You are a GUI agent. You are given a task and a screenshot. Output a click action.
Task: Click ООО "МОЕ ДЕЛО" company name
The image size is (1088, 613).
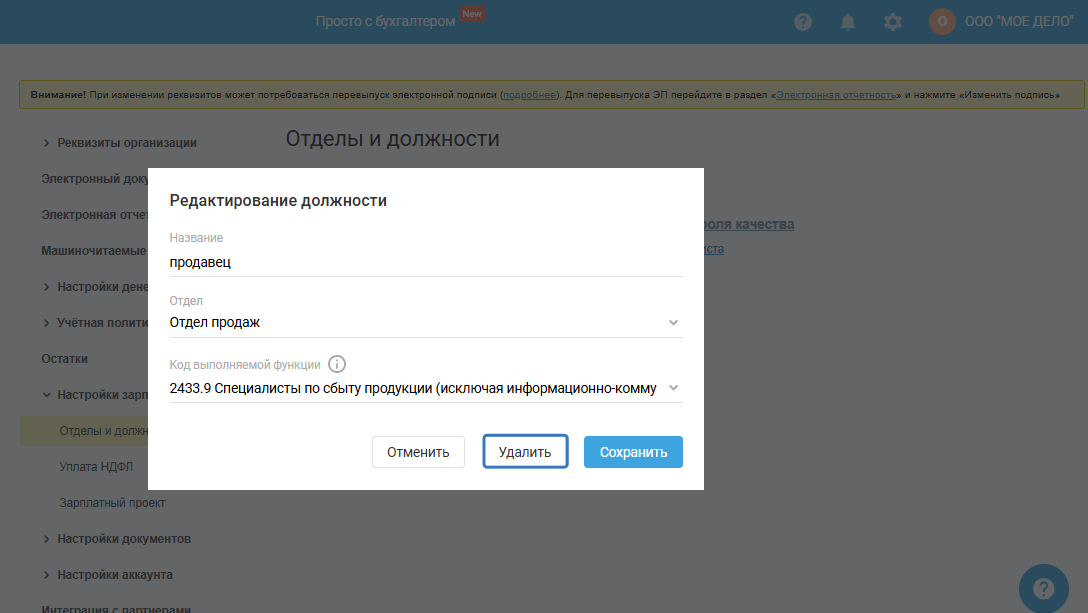coord(1019,22)
